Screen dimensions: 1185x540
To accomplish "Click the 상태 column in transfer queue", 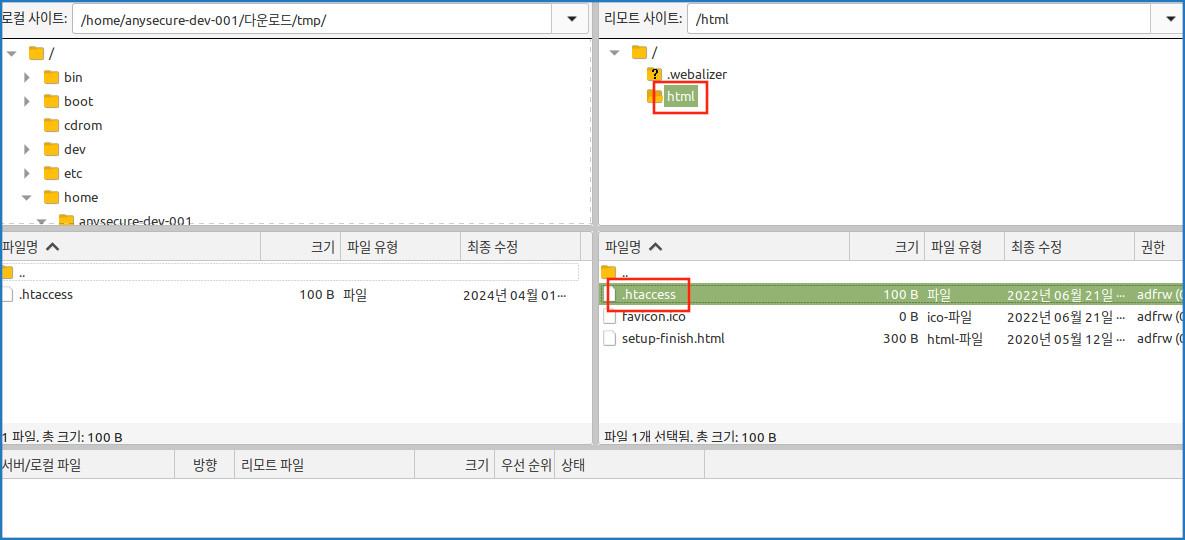I will (x=629, y=465).
